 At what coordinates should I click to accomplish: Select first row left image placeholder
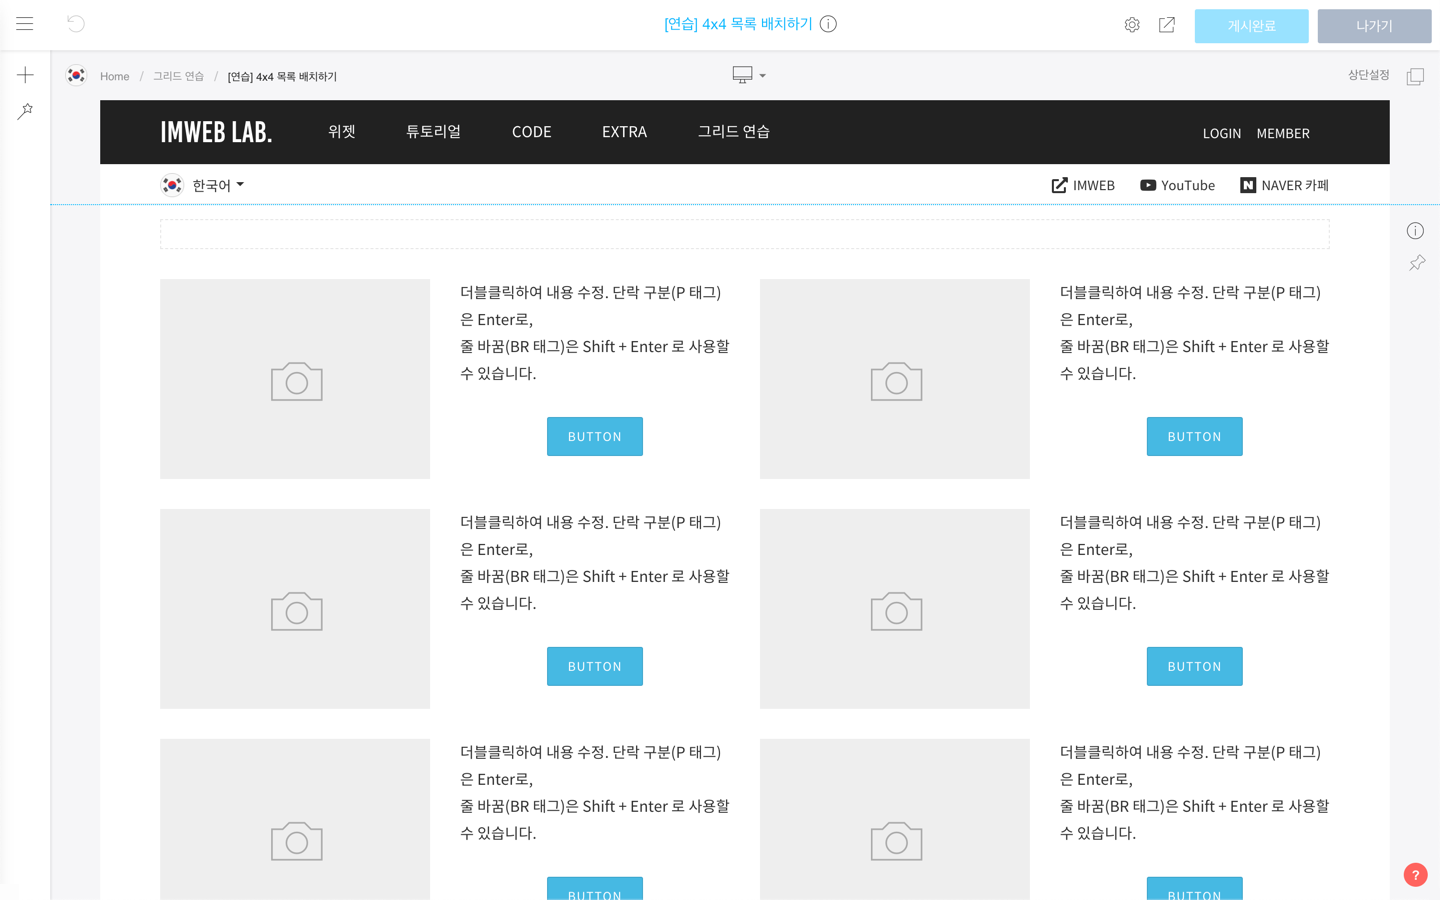[295, 379]
